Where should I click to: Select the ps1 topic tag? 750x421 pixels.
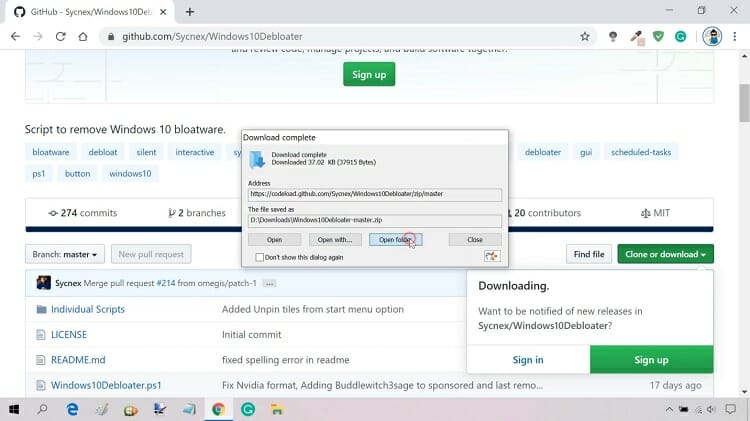(x=39, y=174)
